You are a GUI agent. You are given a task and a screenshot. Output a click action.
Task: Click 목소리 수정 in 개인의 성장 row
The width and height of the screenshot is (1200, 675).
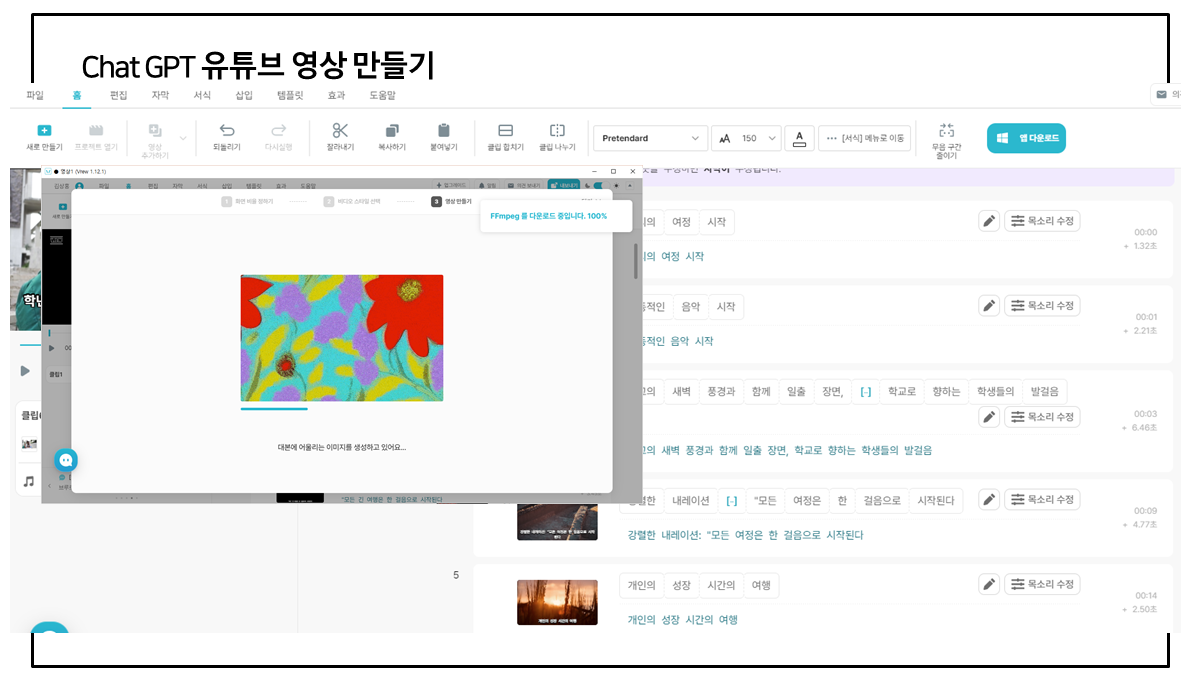(1042, 584)
